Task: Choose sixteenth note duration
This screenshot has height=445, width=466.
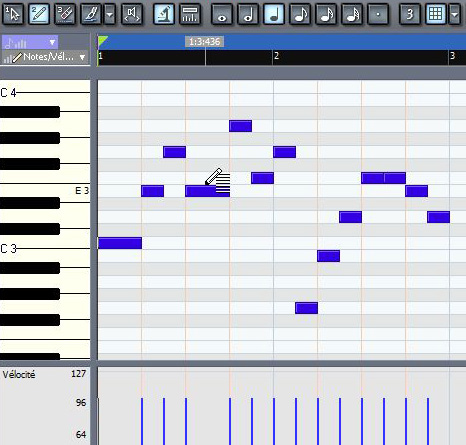Action: (326, 14)
